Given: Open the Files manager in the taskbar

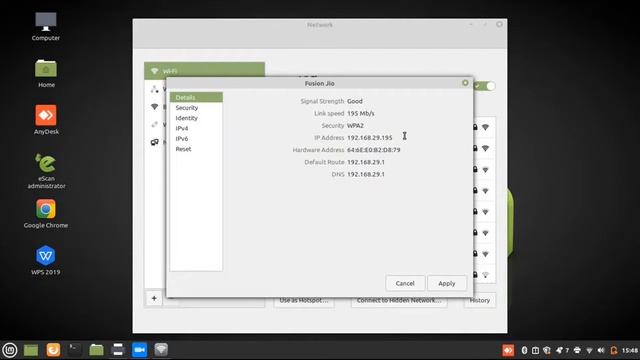Looking at the screenshot, I should 96,350.
